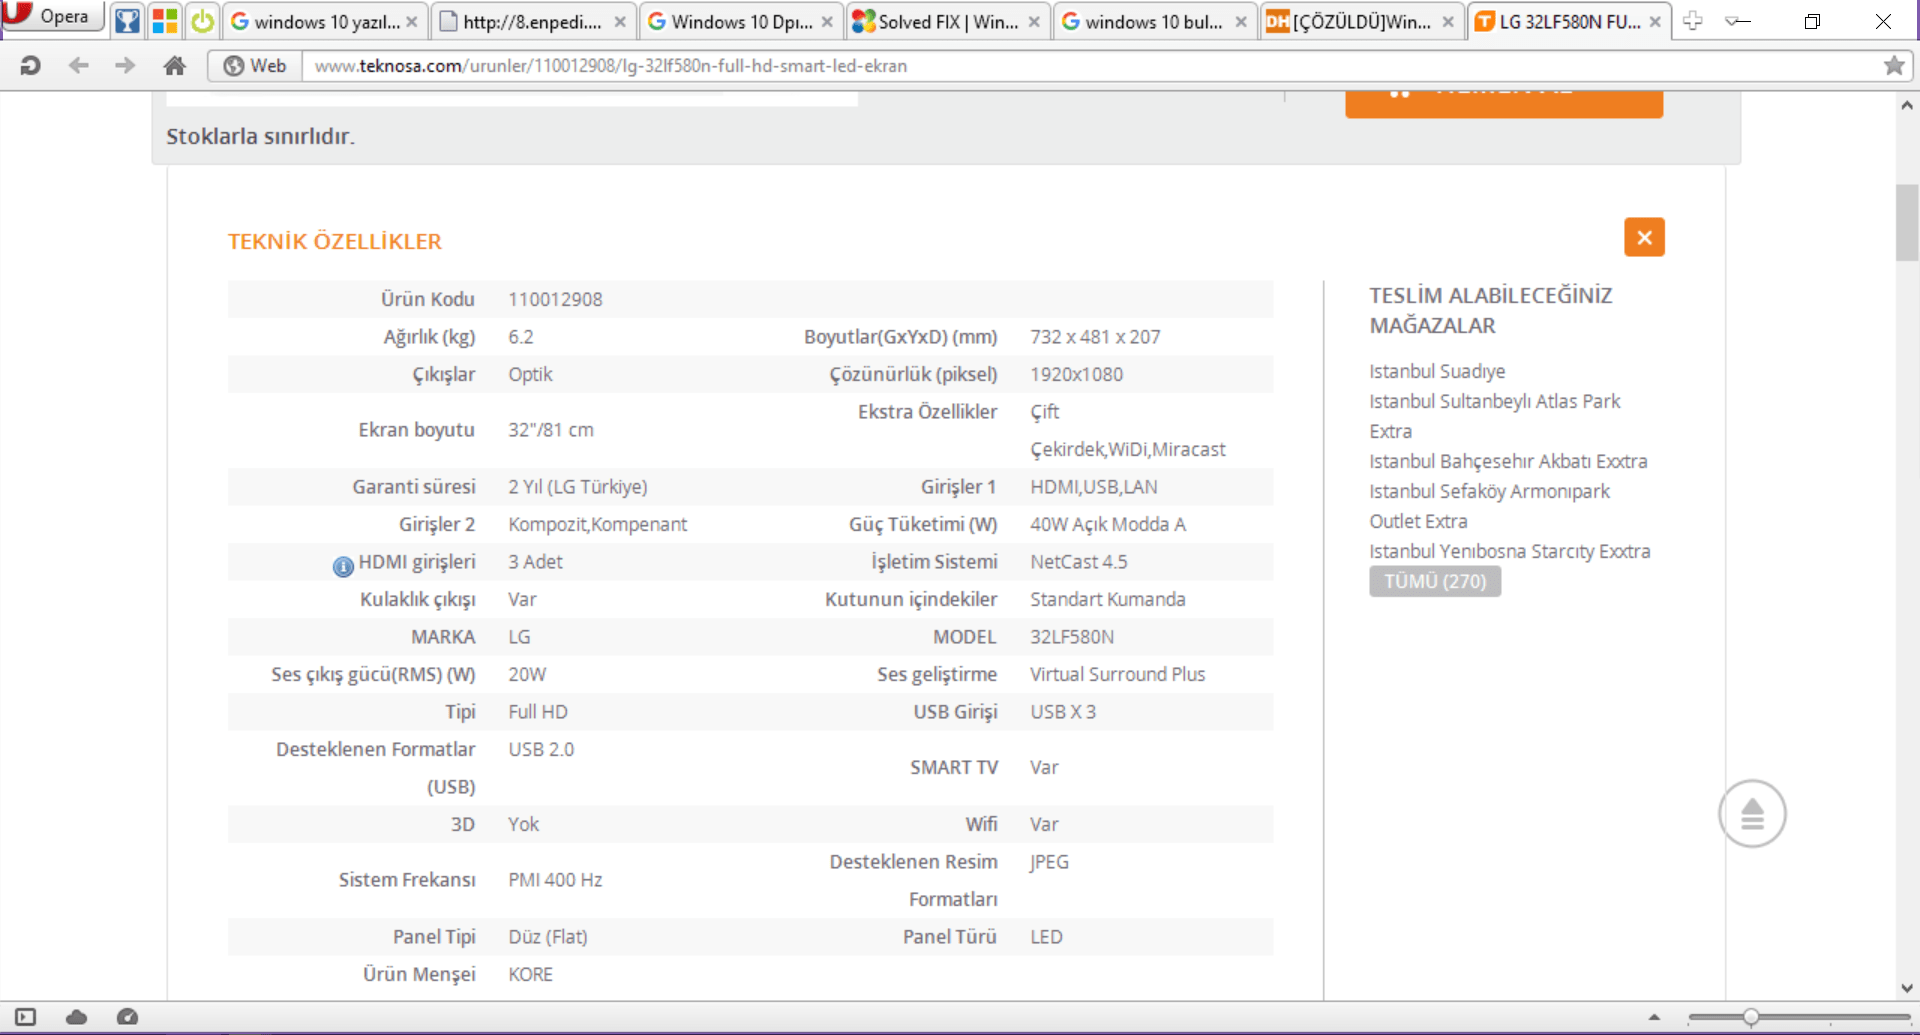
Task: Close the 'Windows 10 Dpı...' tab
Action: [x=827, y=21]
